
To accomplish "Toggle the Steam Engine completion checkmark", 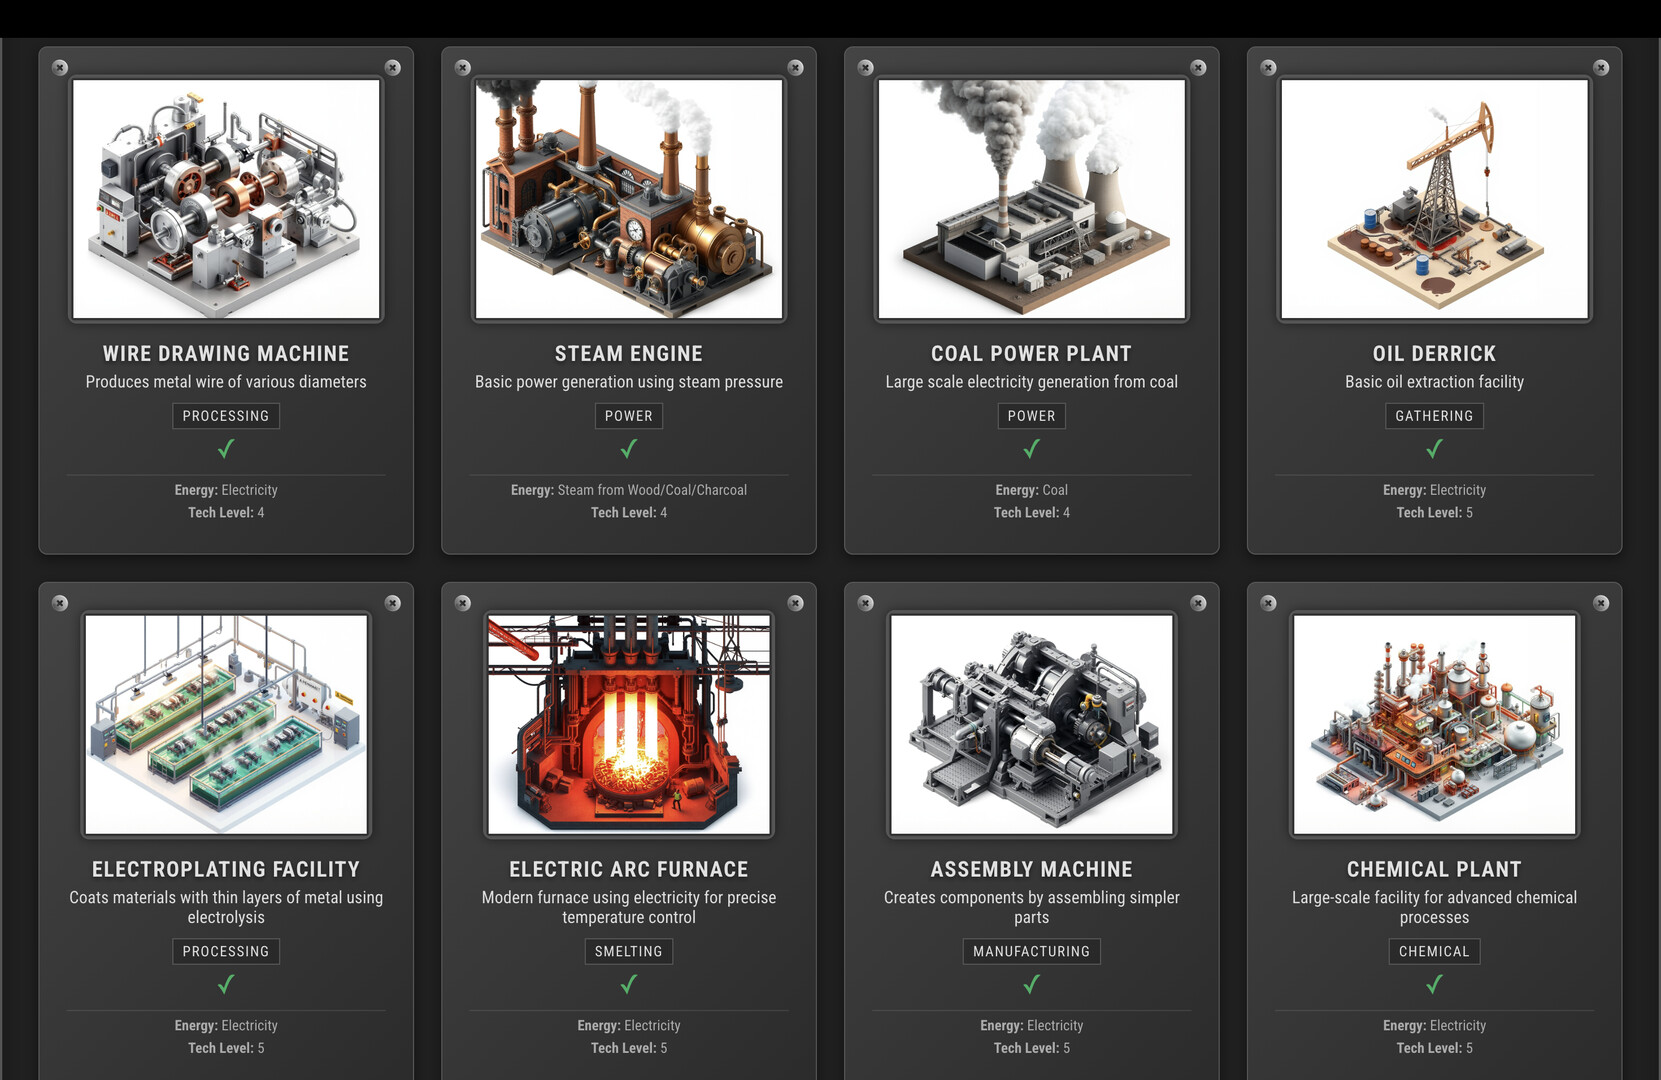I will (628, 449).
